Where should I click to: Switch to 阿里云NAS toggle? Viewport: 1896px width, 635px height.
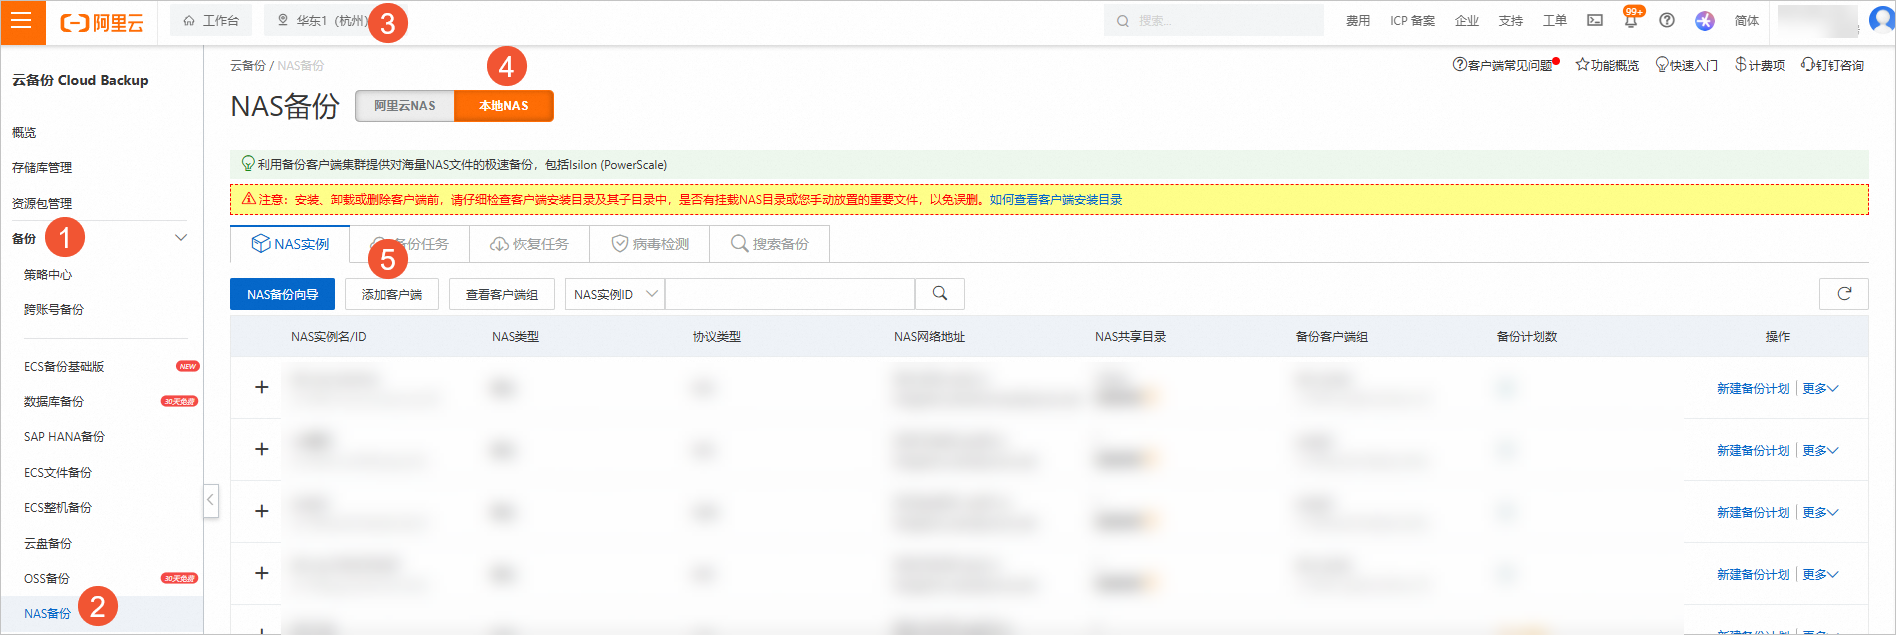(x=405, y=106)
